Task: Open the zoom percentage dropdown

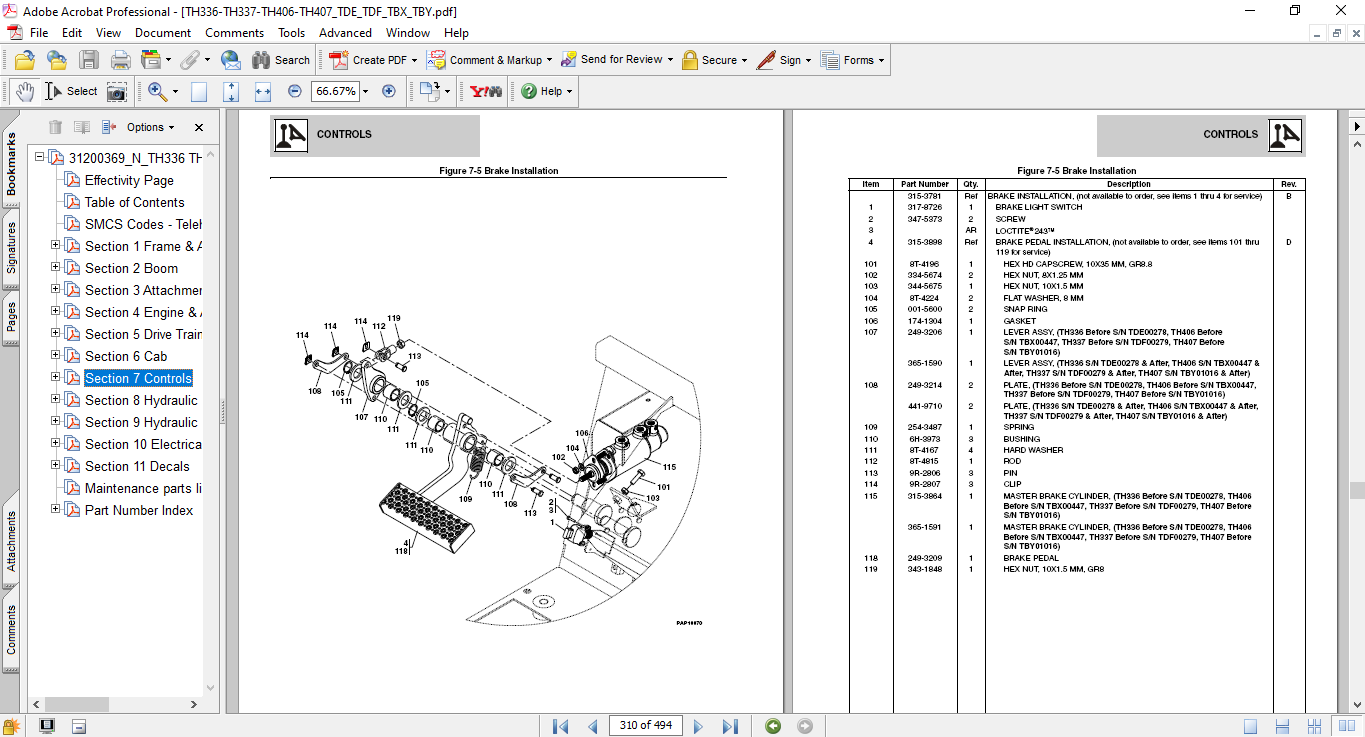Action: [365, 91]
